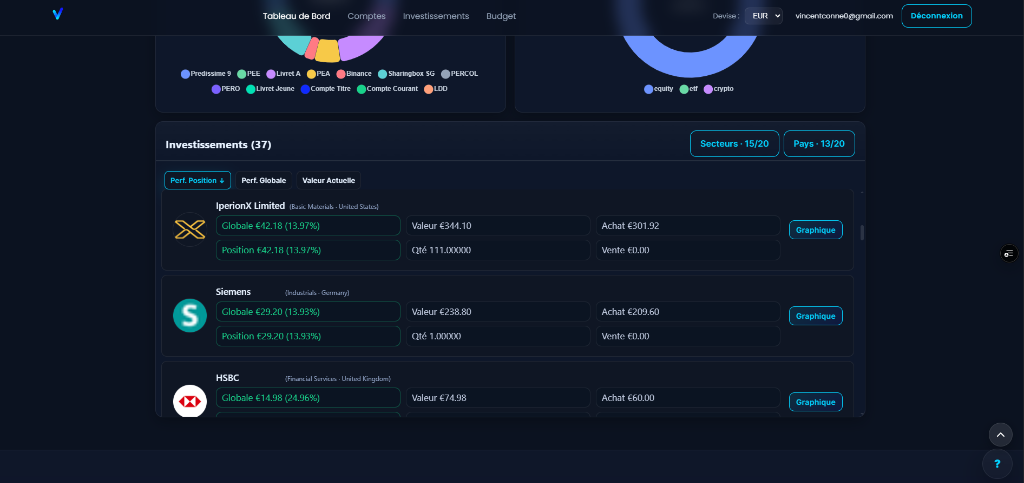
Task: Click the Déconnexion button
Action: pos(936,16)
